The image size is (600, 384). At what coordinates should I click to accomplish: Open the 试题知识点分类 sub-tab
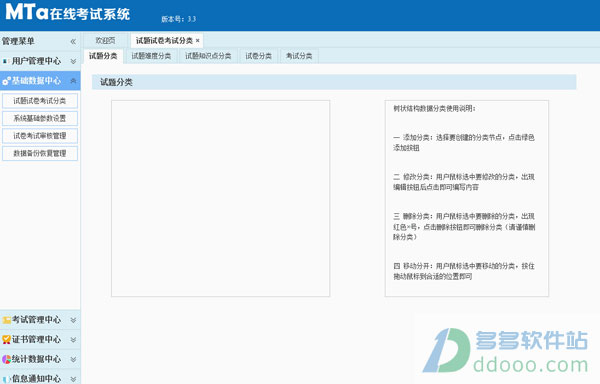tap(208, 56)
